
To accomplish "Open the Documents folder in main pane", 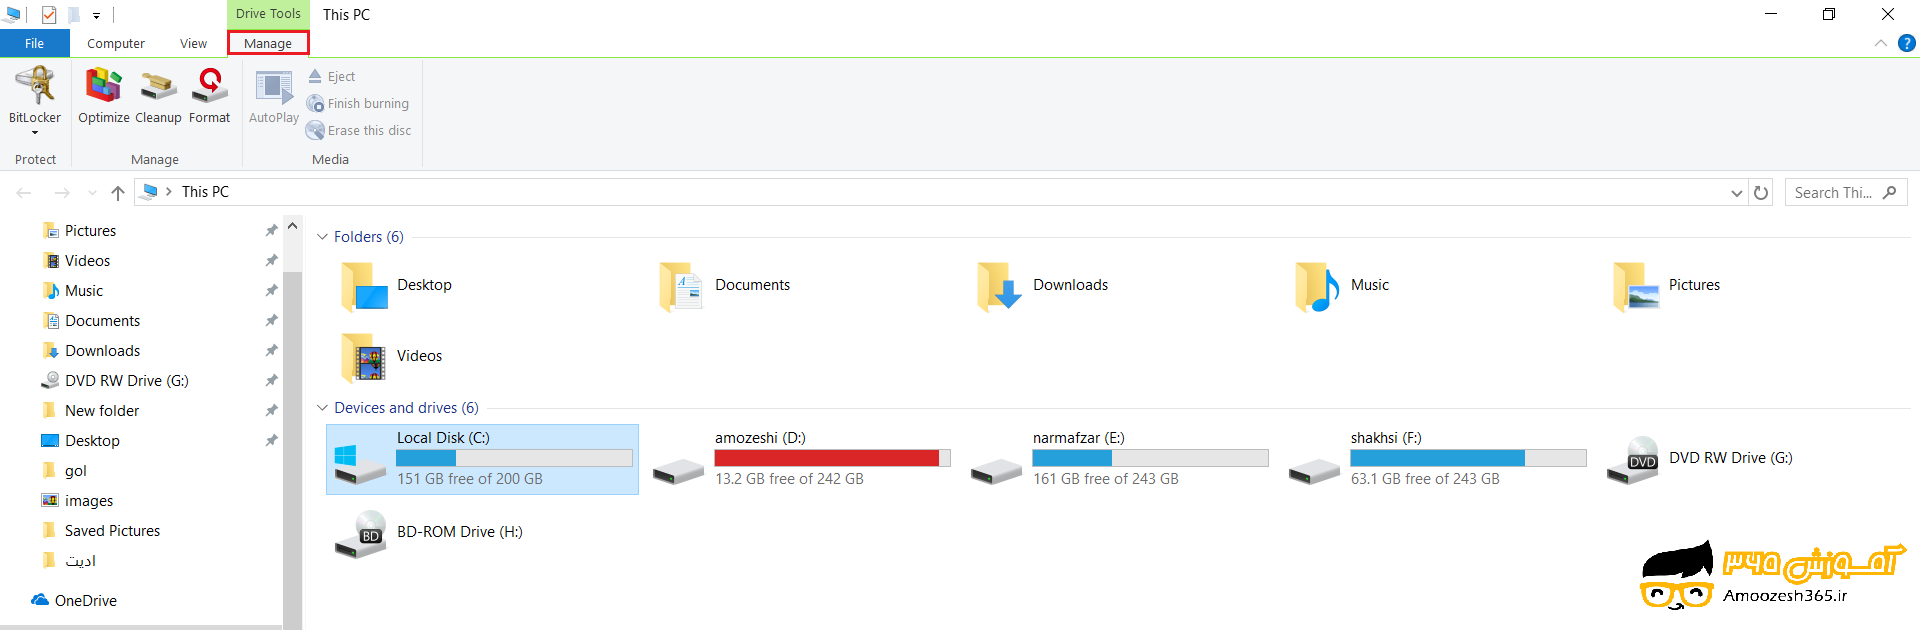I will point(724,286).
